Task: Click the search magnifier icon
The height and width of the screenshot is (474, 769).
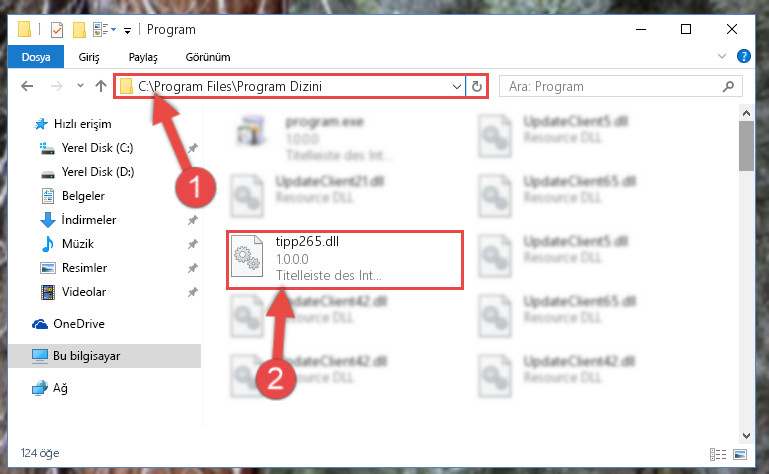Action: 728,86
